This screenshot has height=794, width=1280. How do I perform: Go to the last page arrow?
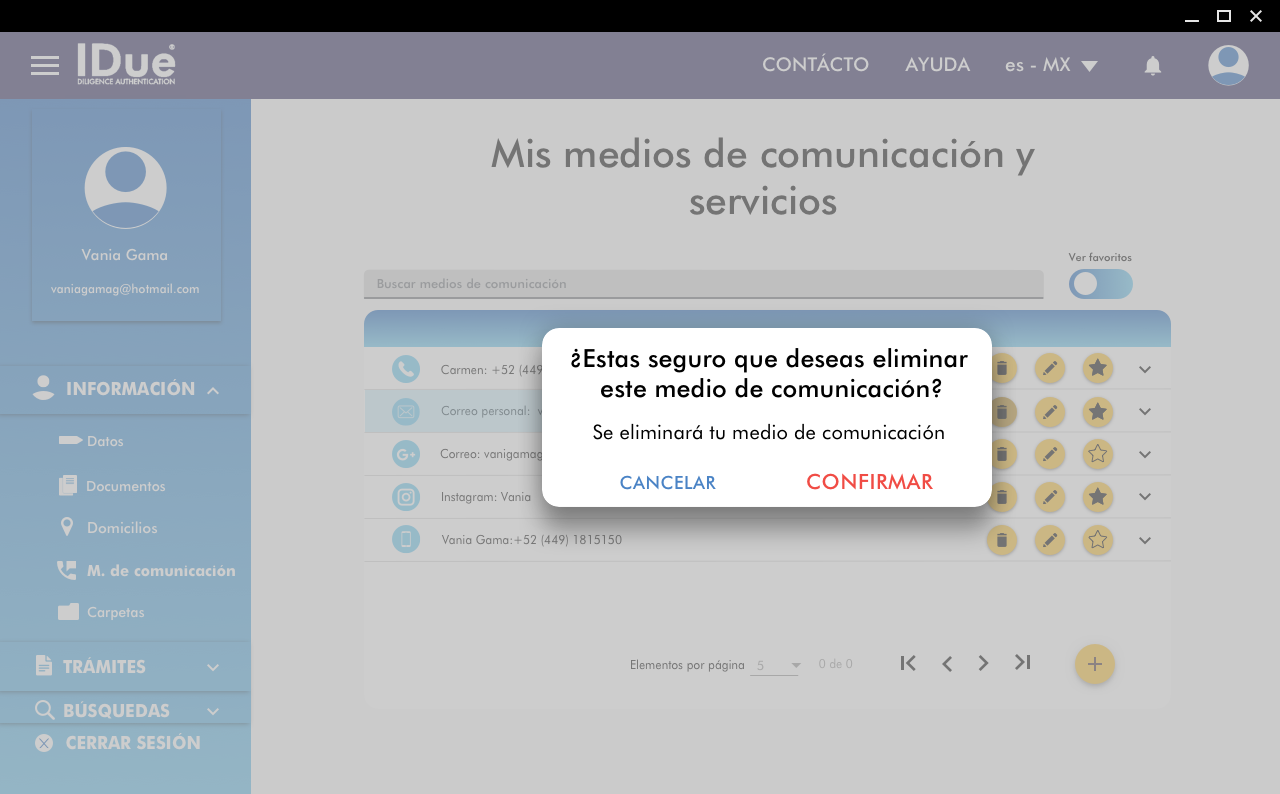pos(1022,663)
